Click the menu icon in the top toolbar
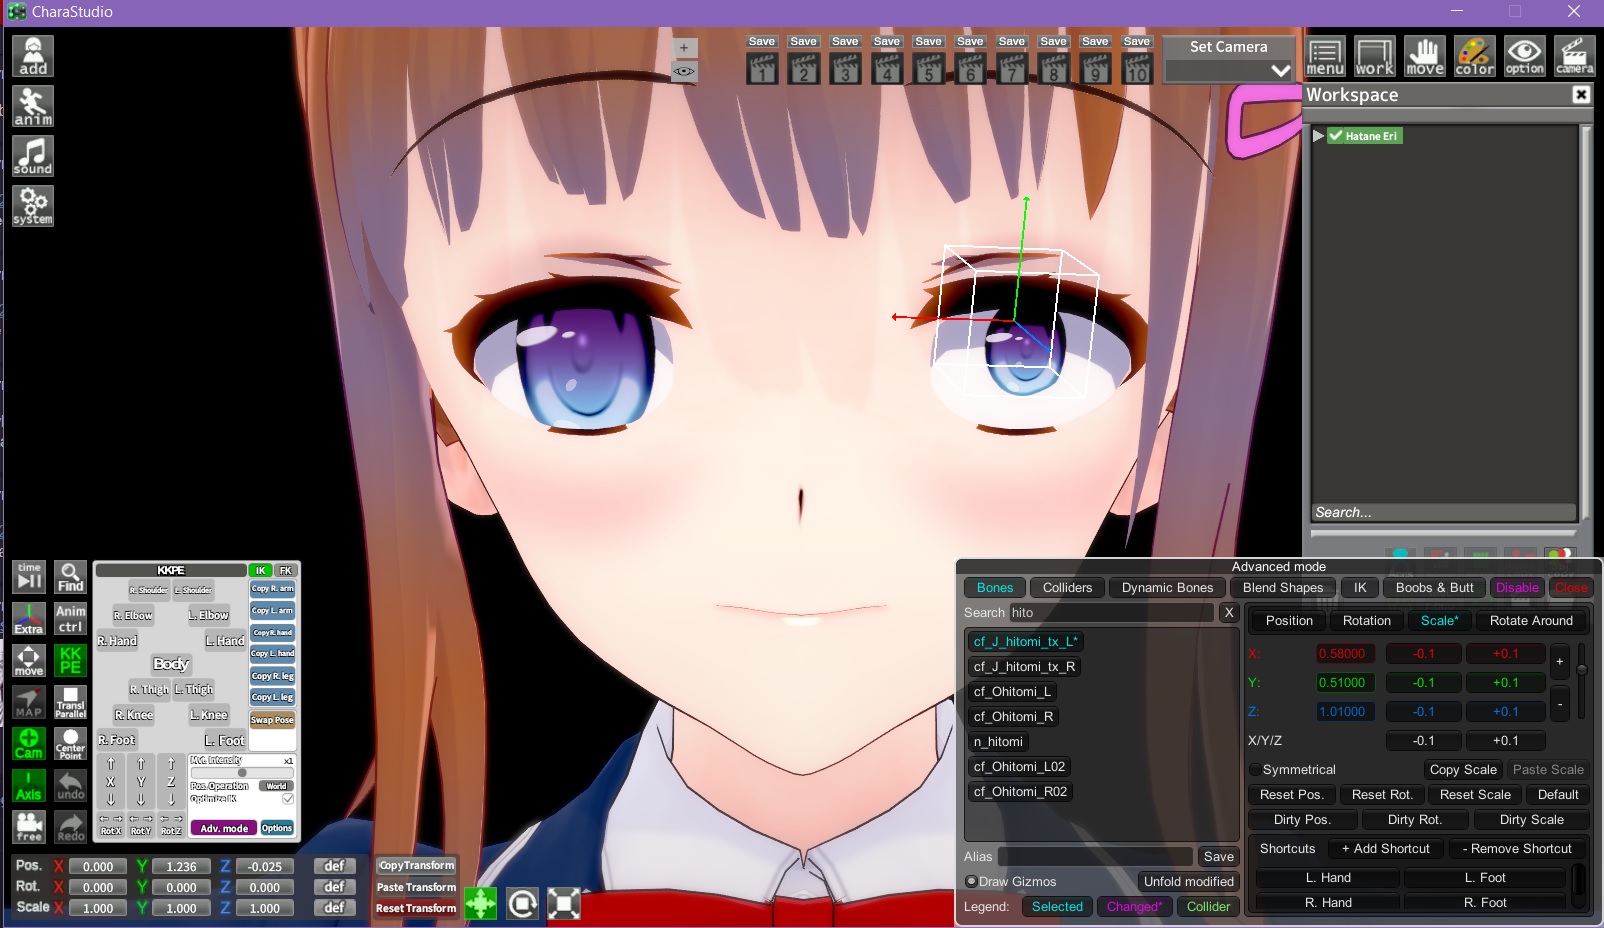1604x928 pixels. pos(1325,57)
